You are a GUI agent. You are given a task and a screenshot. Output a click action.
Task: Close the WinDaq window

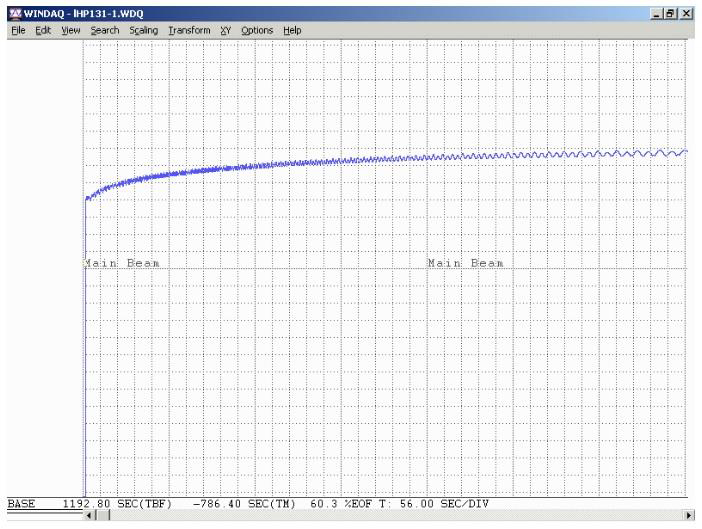click(687, 14)
